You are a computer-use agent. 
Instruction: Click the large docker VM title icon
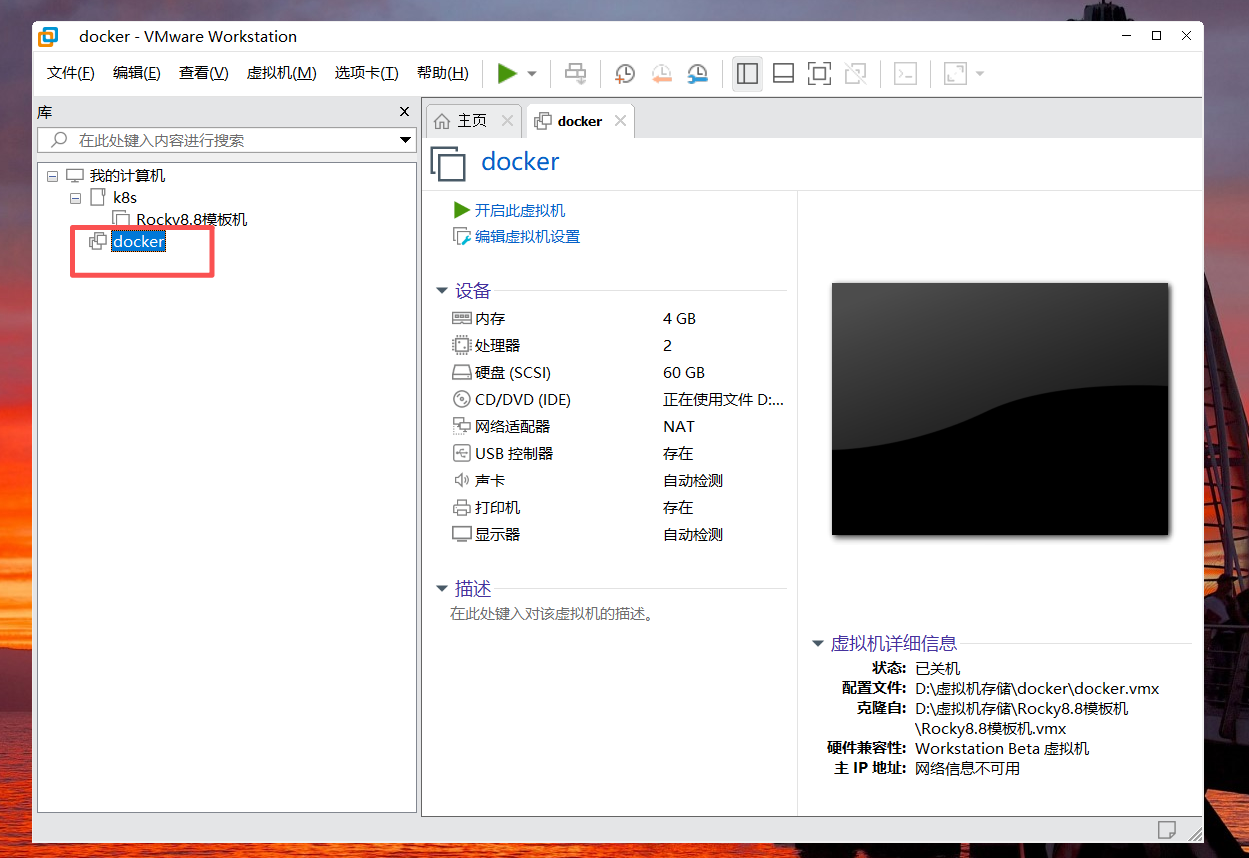(448, 162)
